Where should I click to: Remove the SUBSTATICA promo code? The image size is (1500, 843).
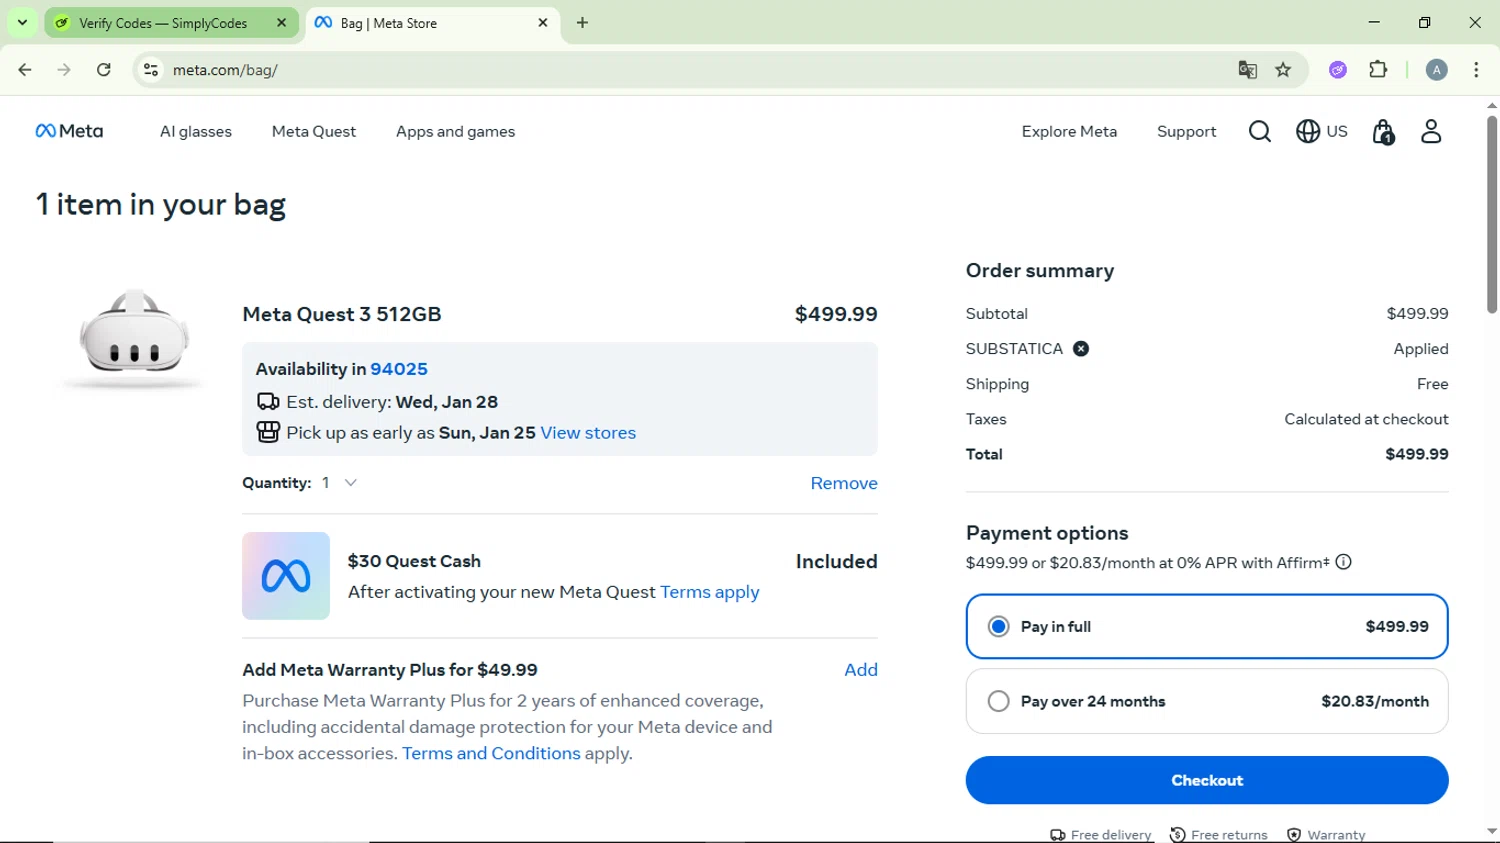tap(1081, 349)
